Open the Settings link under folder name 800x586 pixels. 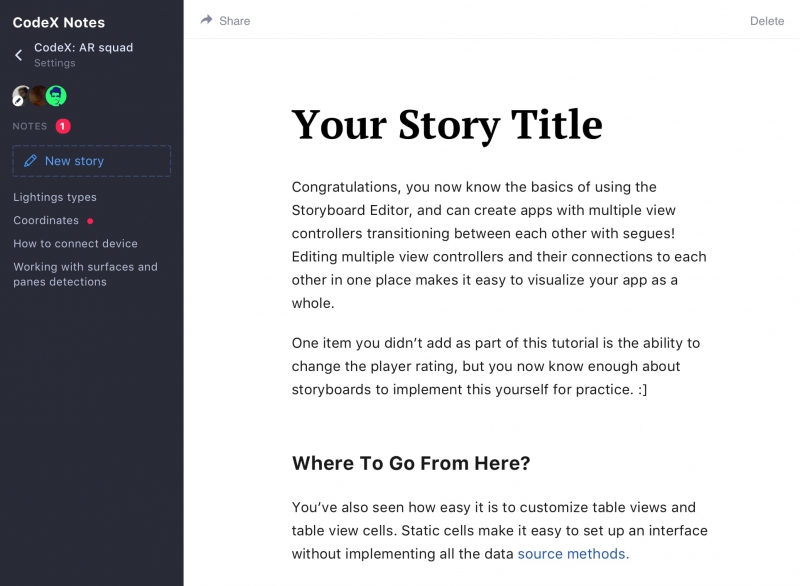(54, 63)
